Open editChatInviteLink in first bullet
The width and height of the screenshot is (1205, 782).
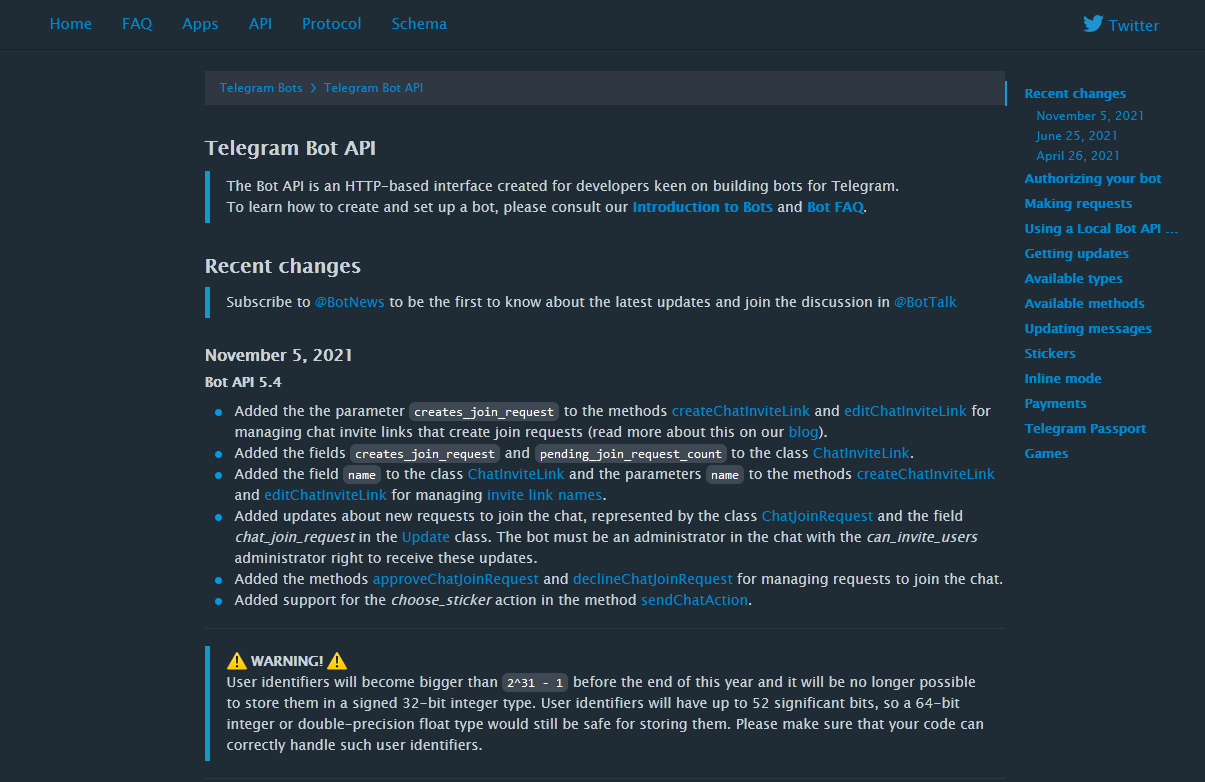click(x=905, y=411)
